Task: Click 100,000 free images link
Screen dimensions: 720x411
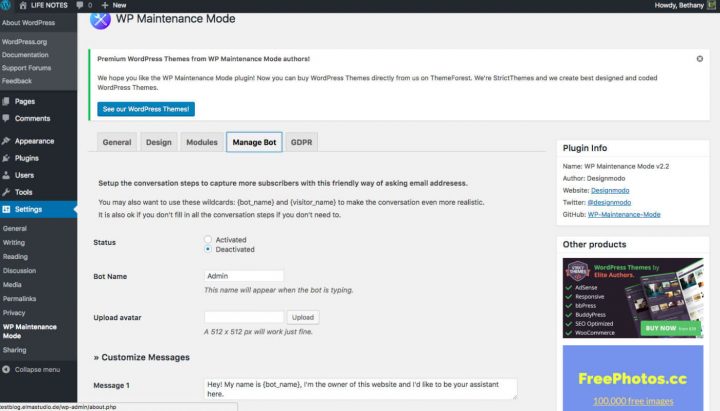Action: [633, 400]
